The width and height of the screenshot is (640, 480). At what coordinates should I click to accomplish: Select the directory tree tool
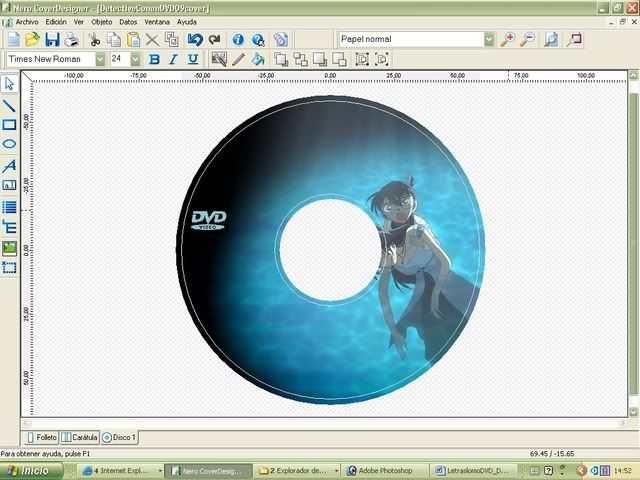pos(9,227)
